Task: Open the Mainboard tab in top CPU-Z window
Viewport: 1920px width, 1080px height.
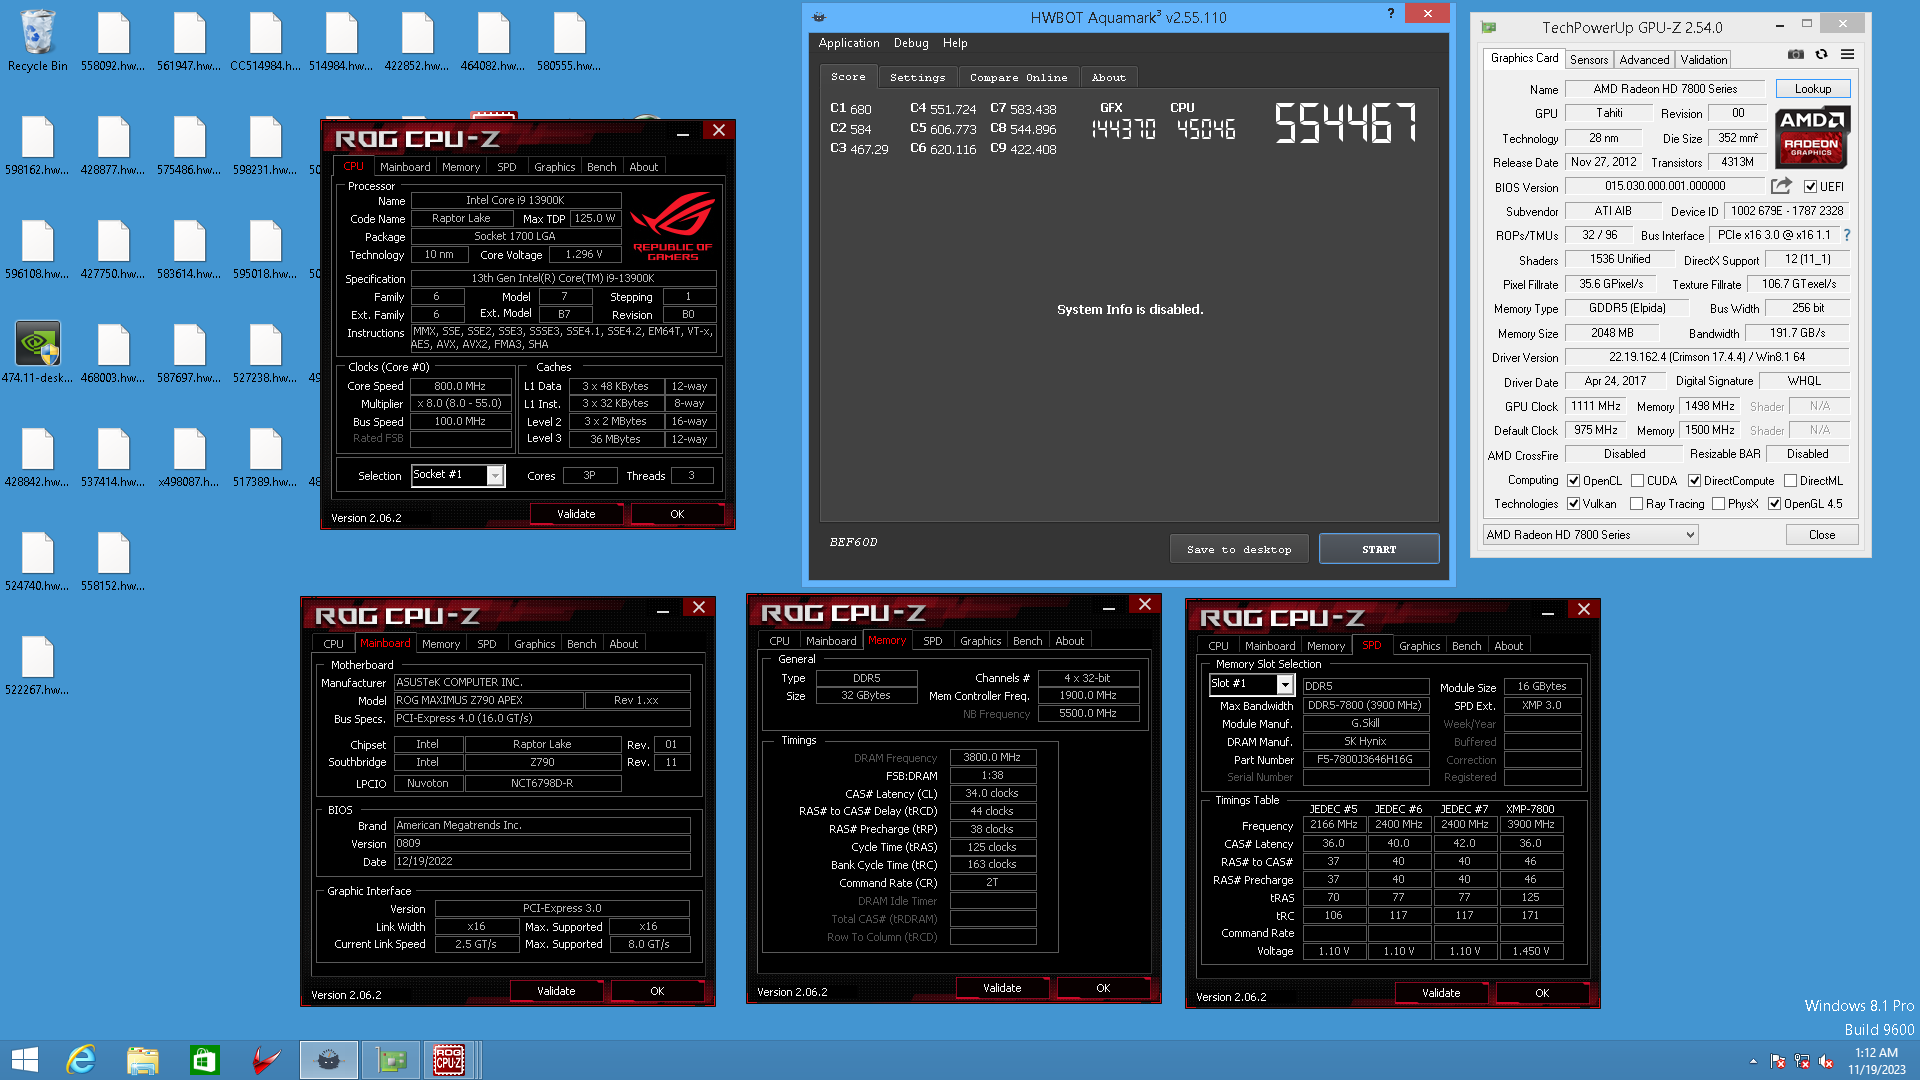Action: (x=404, y=167)
